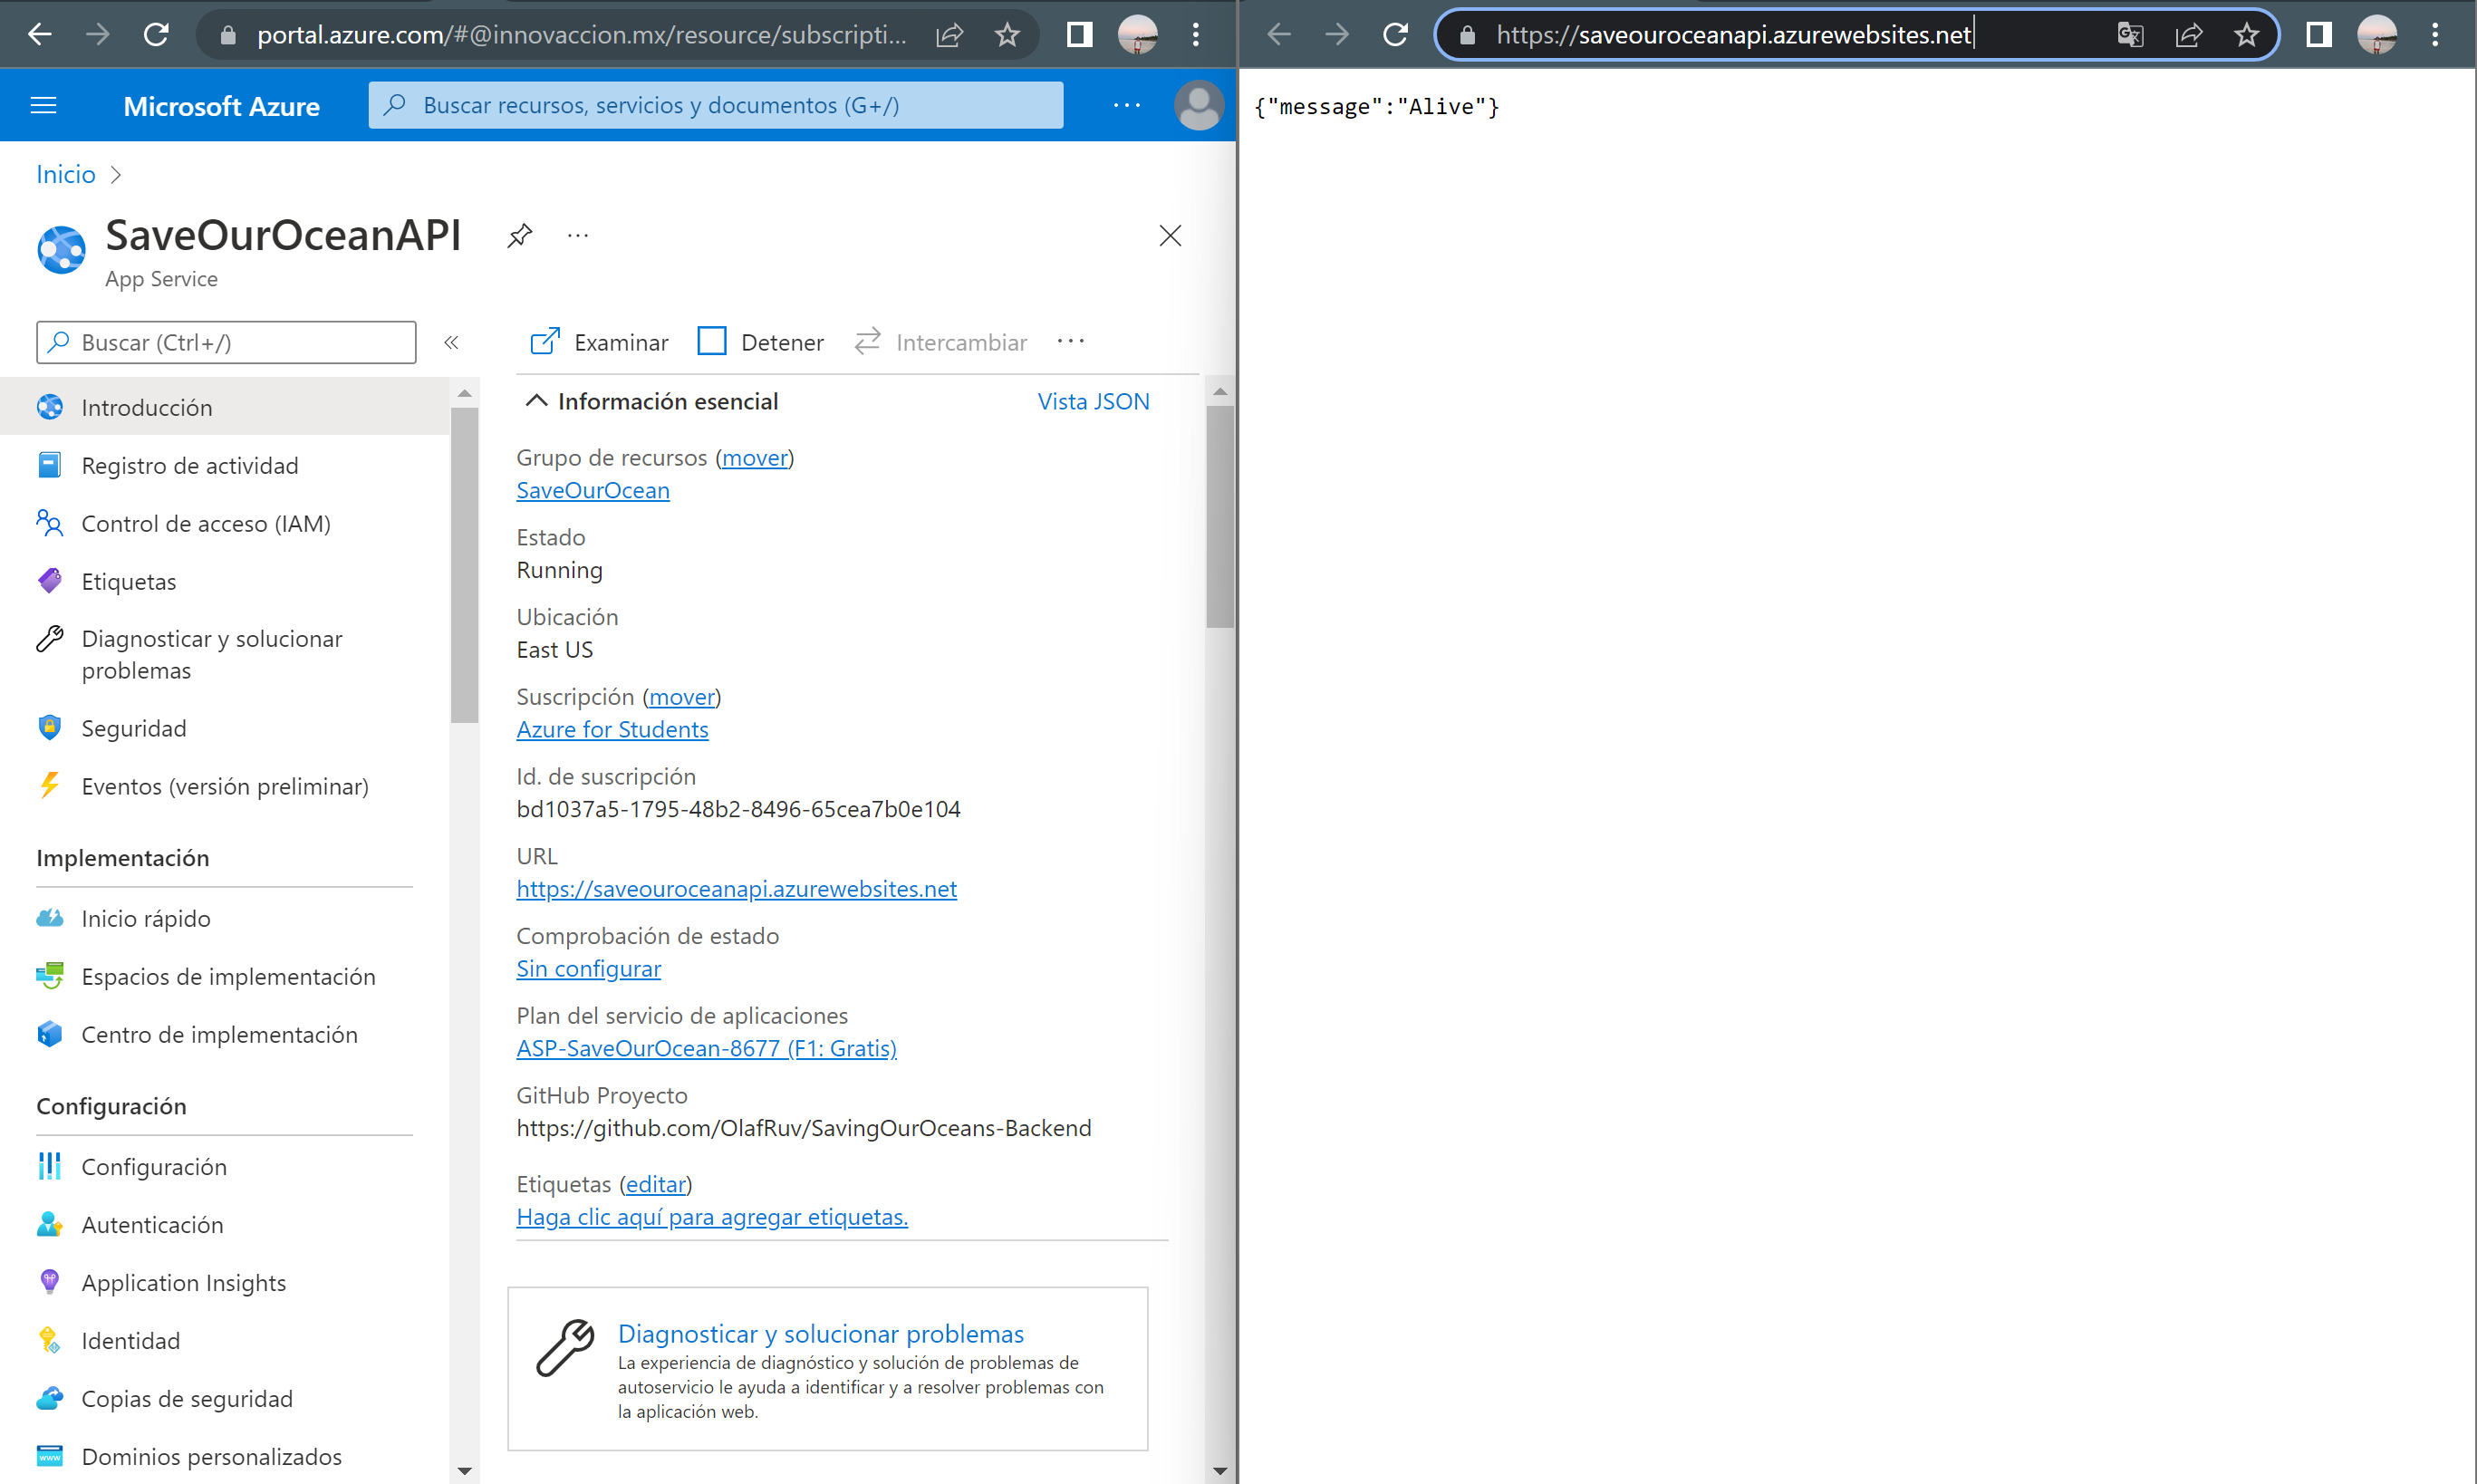Open Control de acceso (IAM) settings

point(205,523)
